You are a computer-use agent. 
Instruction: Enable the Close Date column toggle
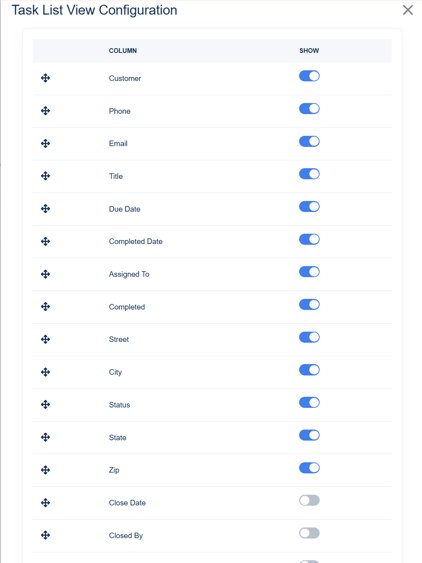coord(309,500)
